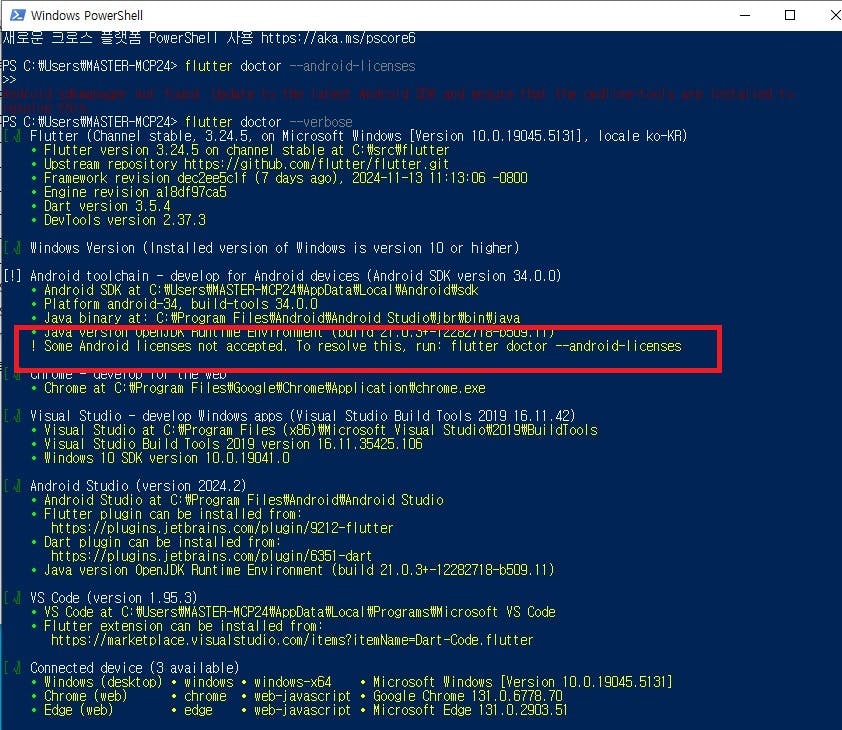Viewport: 842px width, 730px height.
Task: Click 'windows-x64' platform text
Action: [293, 681]
